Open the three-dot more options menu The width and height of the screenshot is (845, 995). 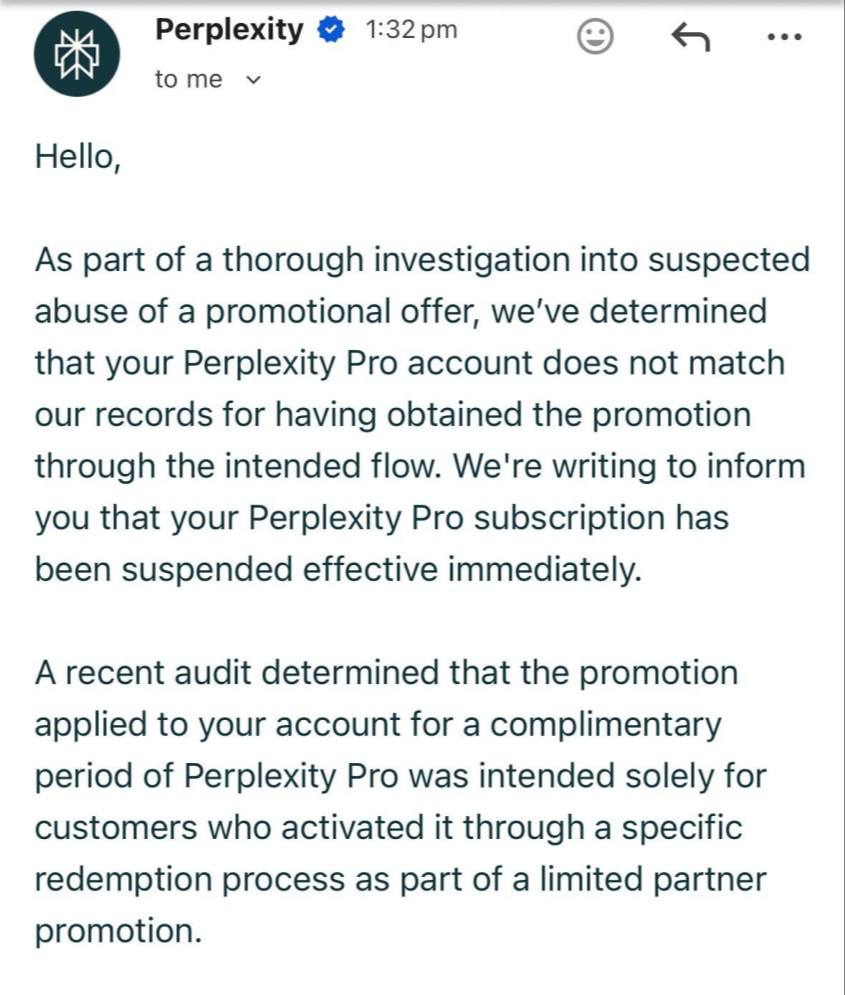coord(784,38)
